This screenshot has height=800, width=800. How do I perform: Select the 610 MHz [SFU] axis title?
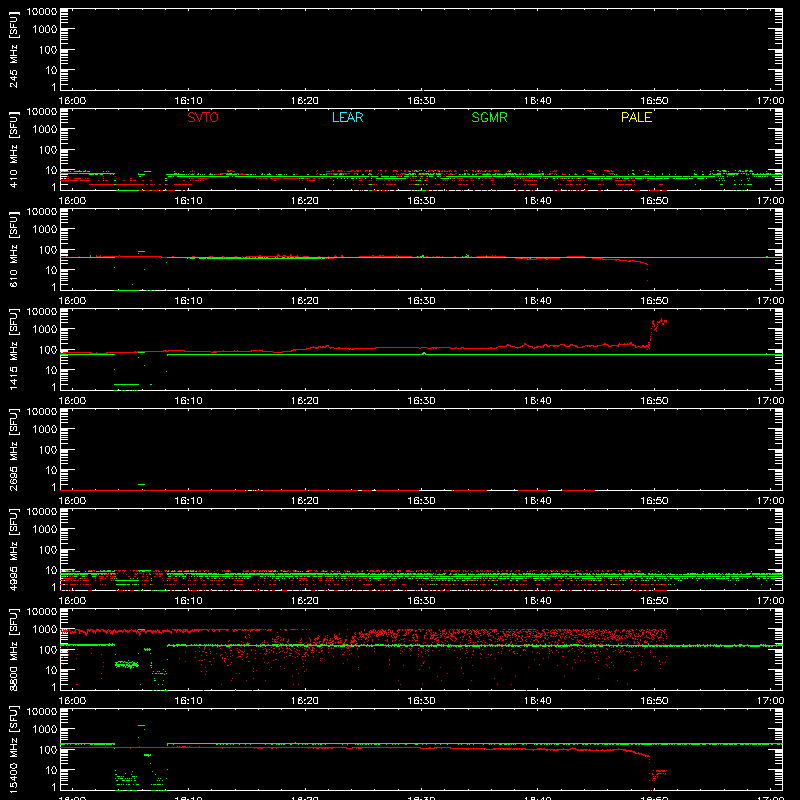click(14, 250)
